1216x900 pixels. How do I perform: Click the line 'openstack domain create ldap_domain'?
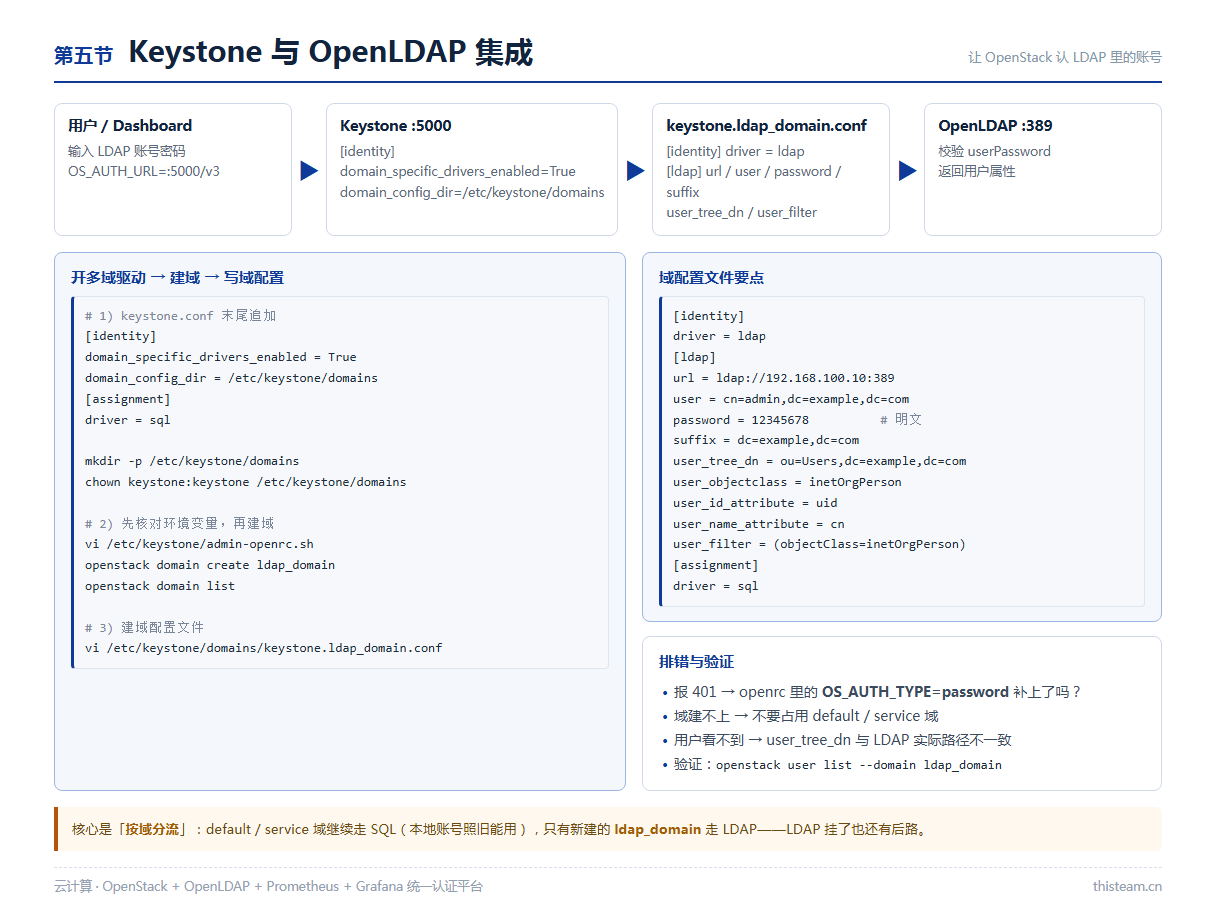tap(210, 565)
